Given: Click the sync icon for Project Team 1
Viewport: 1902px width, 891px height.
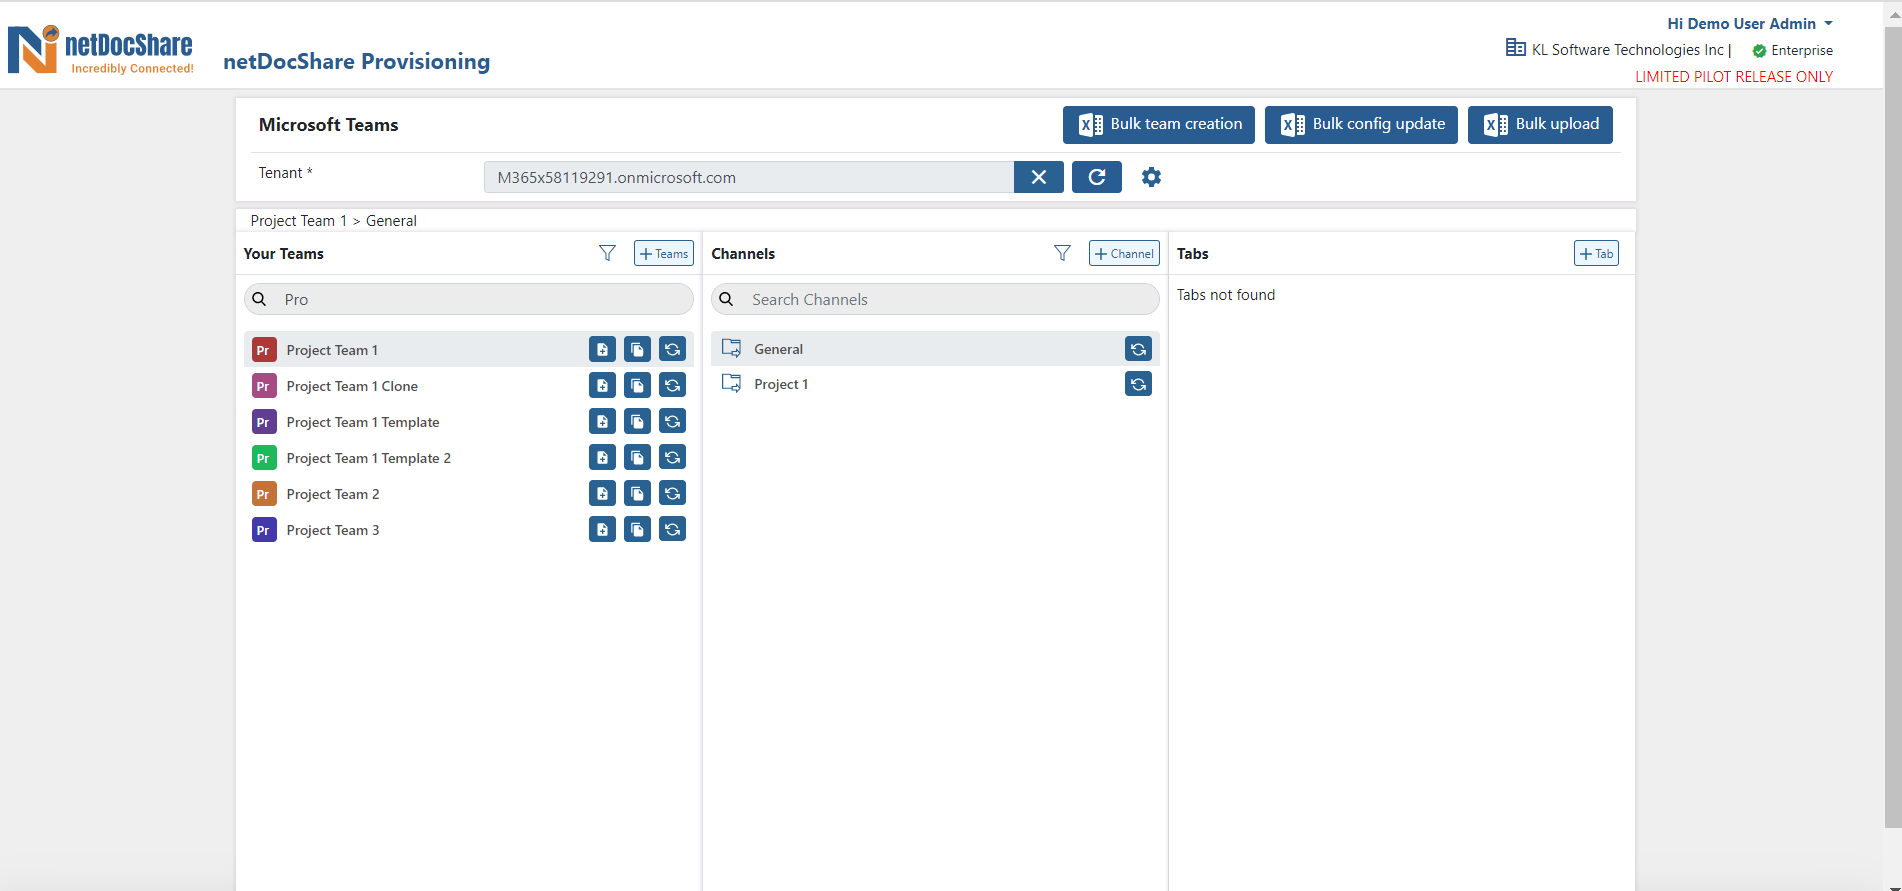Looking at the screenshot, I should 672,349.
